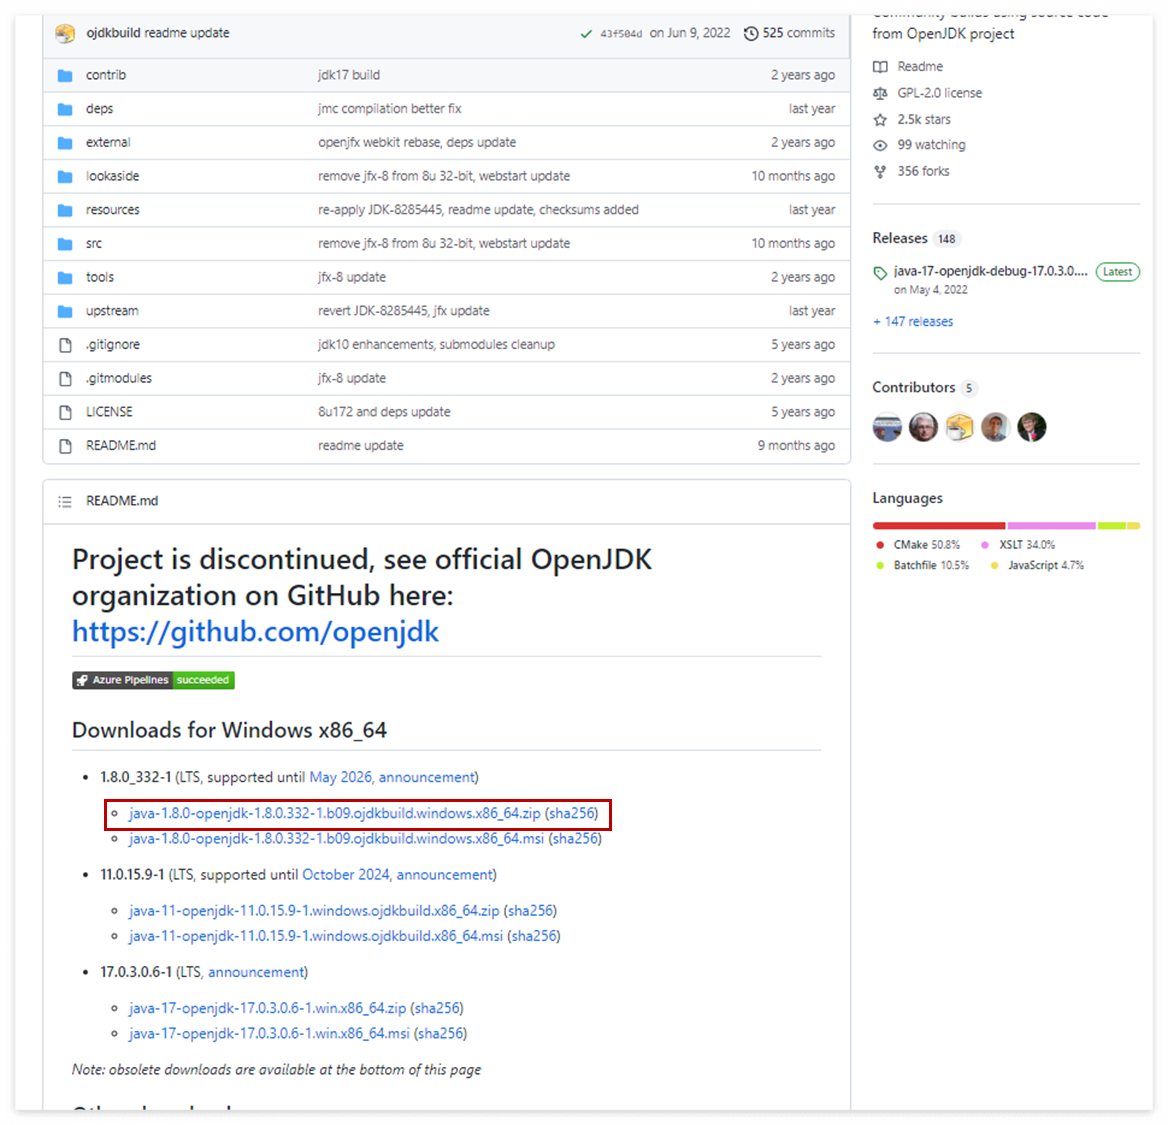
Task: Open 'readme update' commit in README.md row
Action: [x=361, y=446]
